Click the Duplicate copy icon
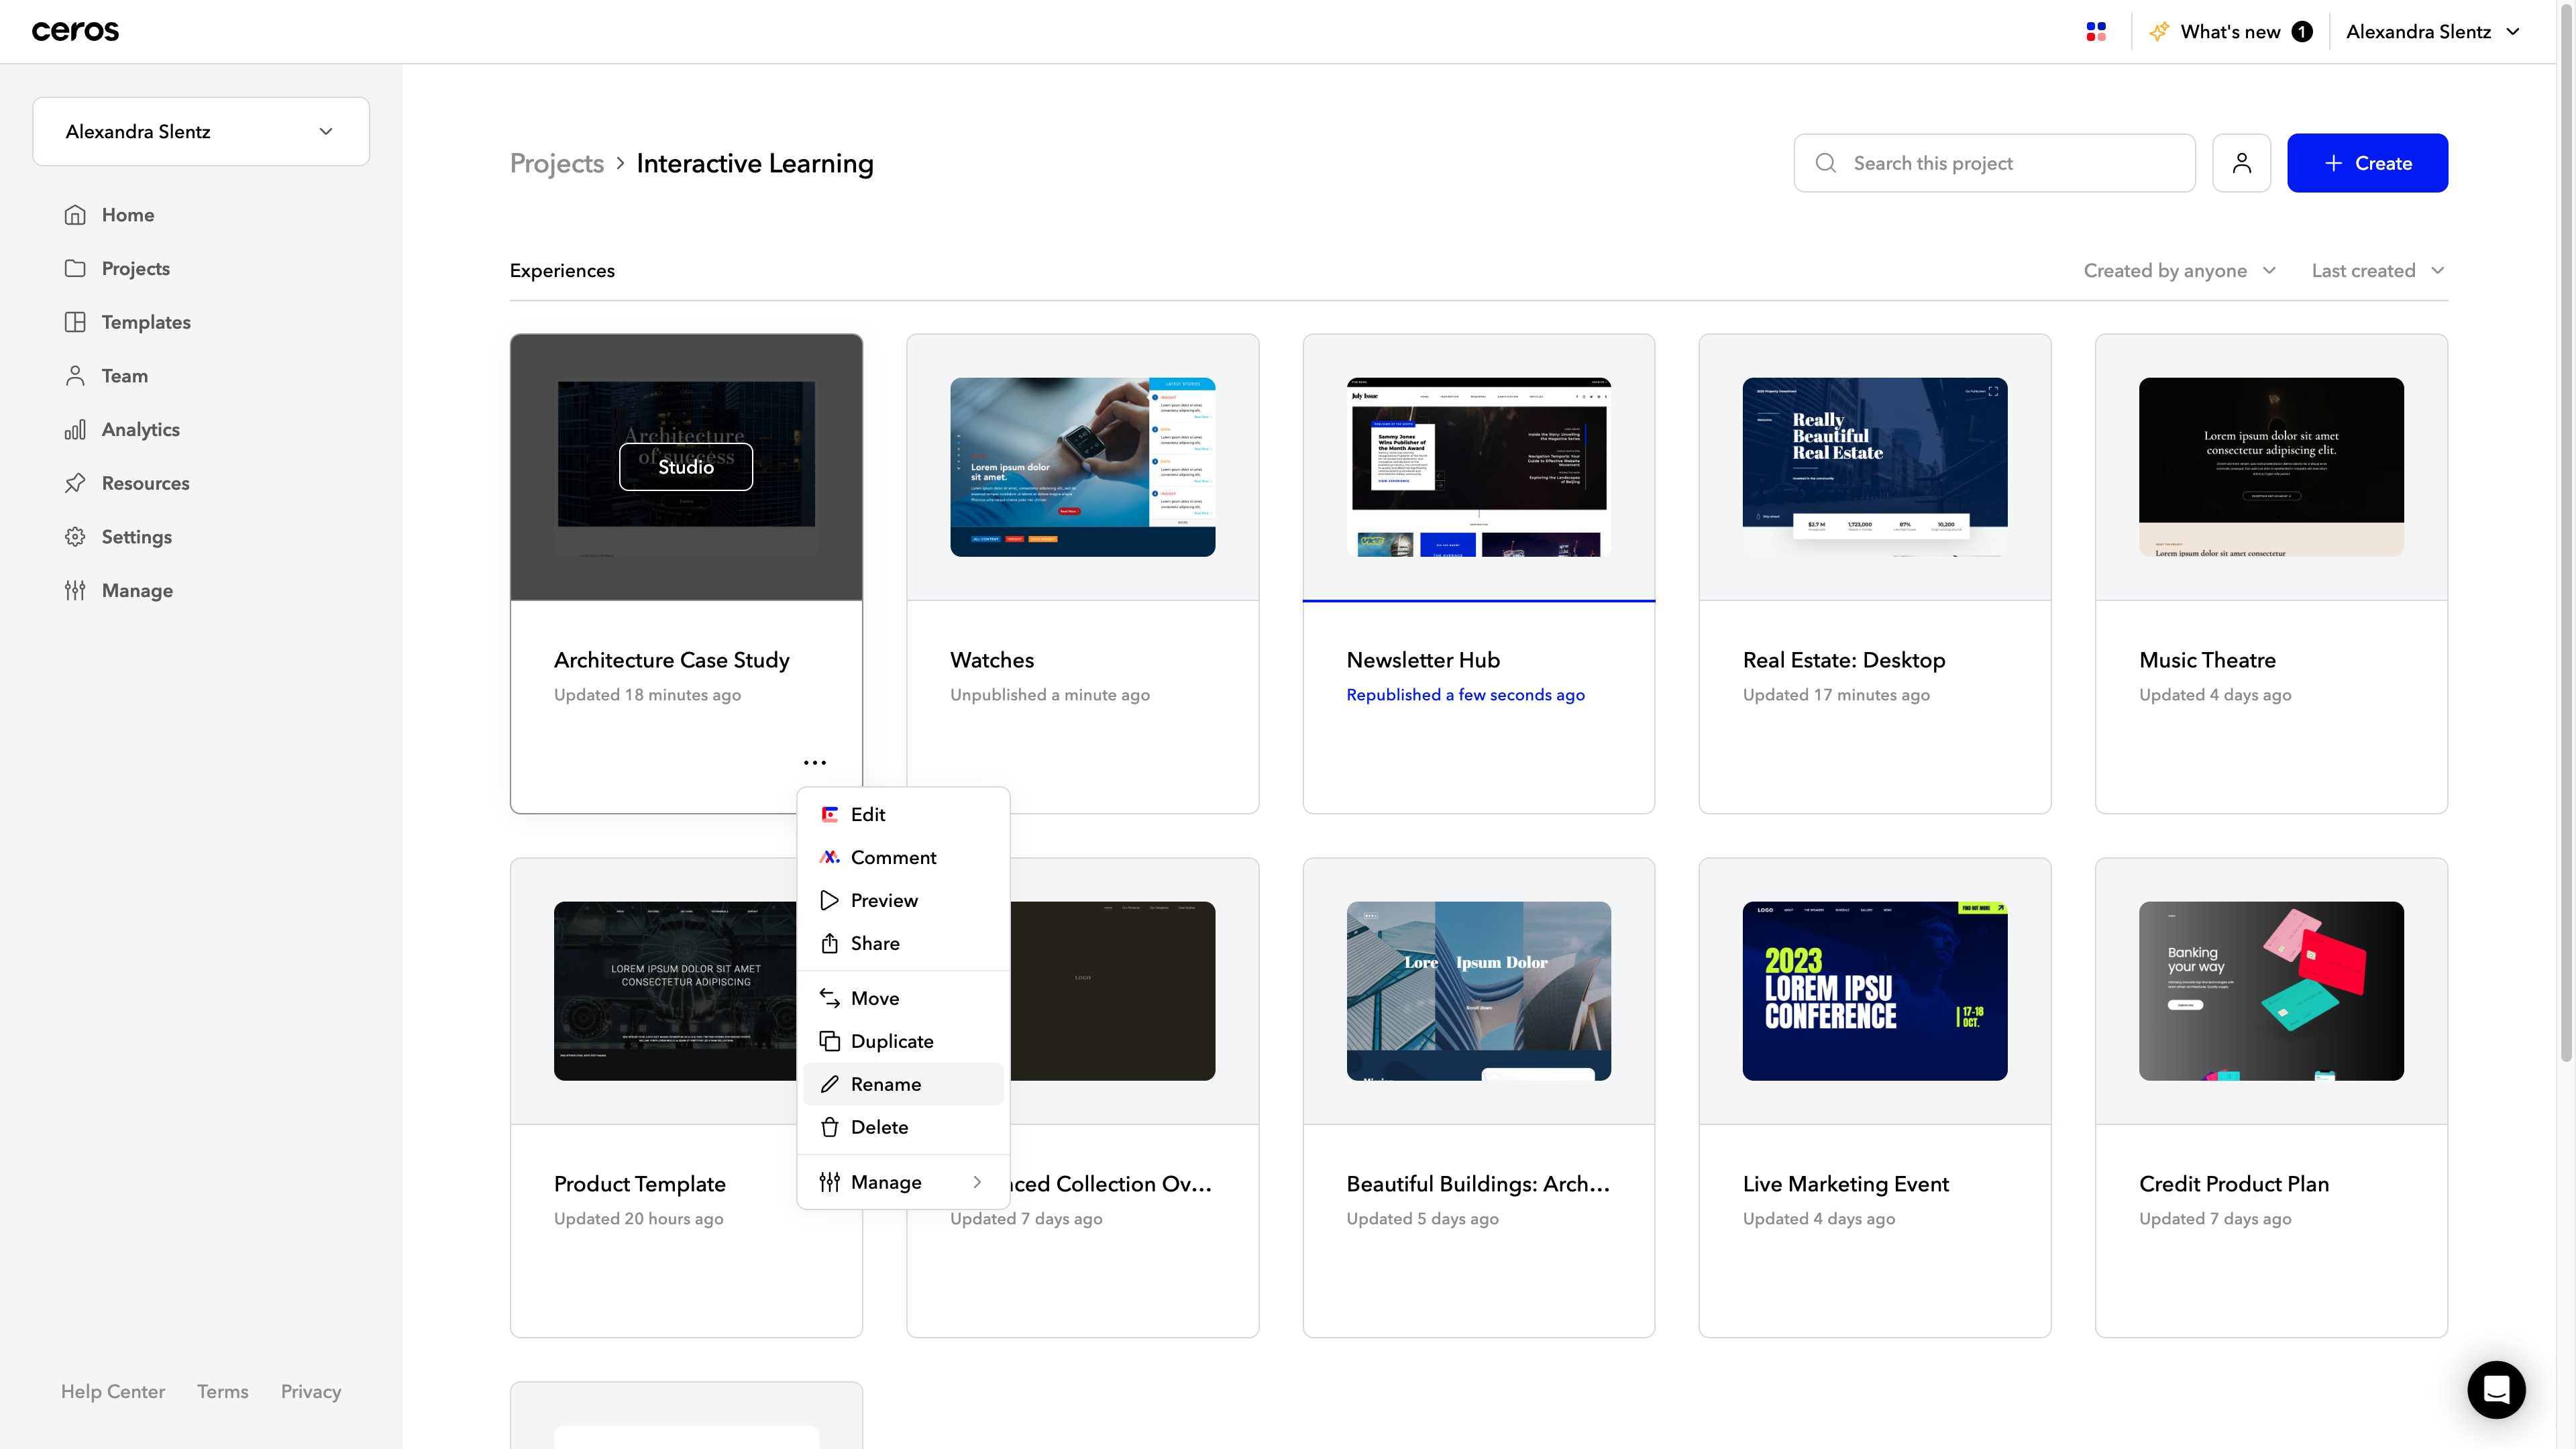The width and height of the screenshot is (2576, 1449). coord(829,1041)
